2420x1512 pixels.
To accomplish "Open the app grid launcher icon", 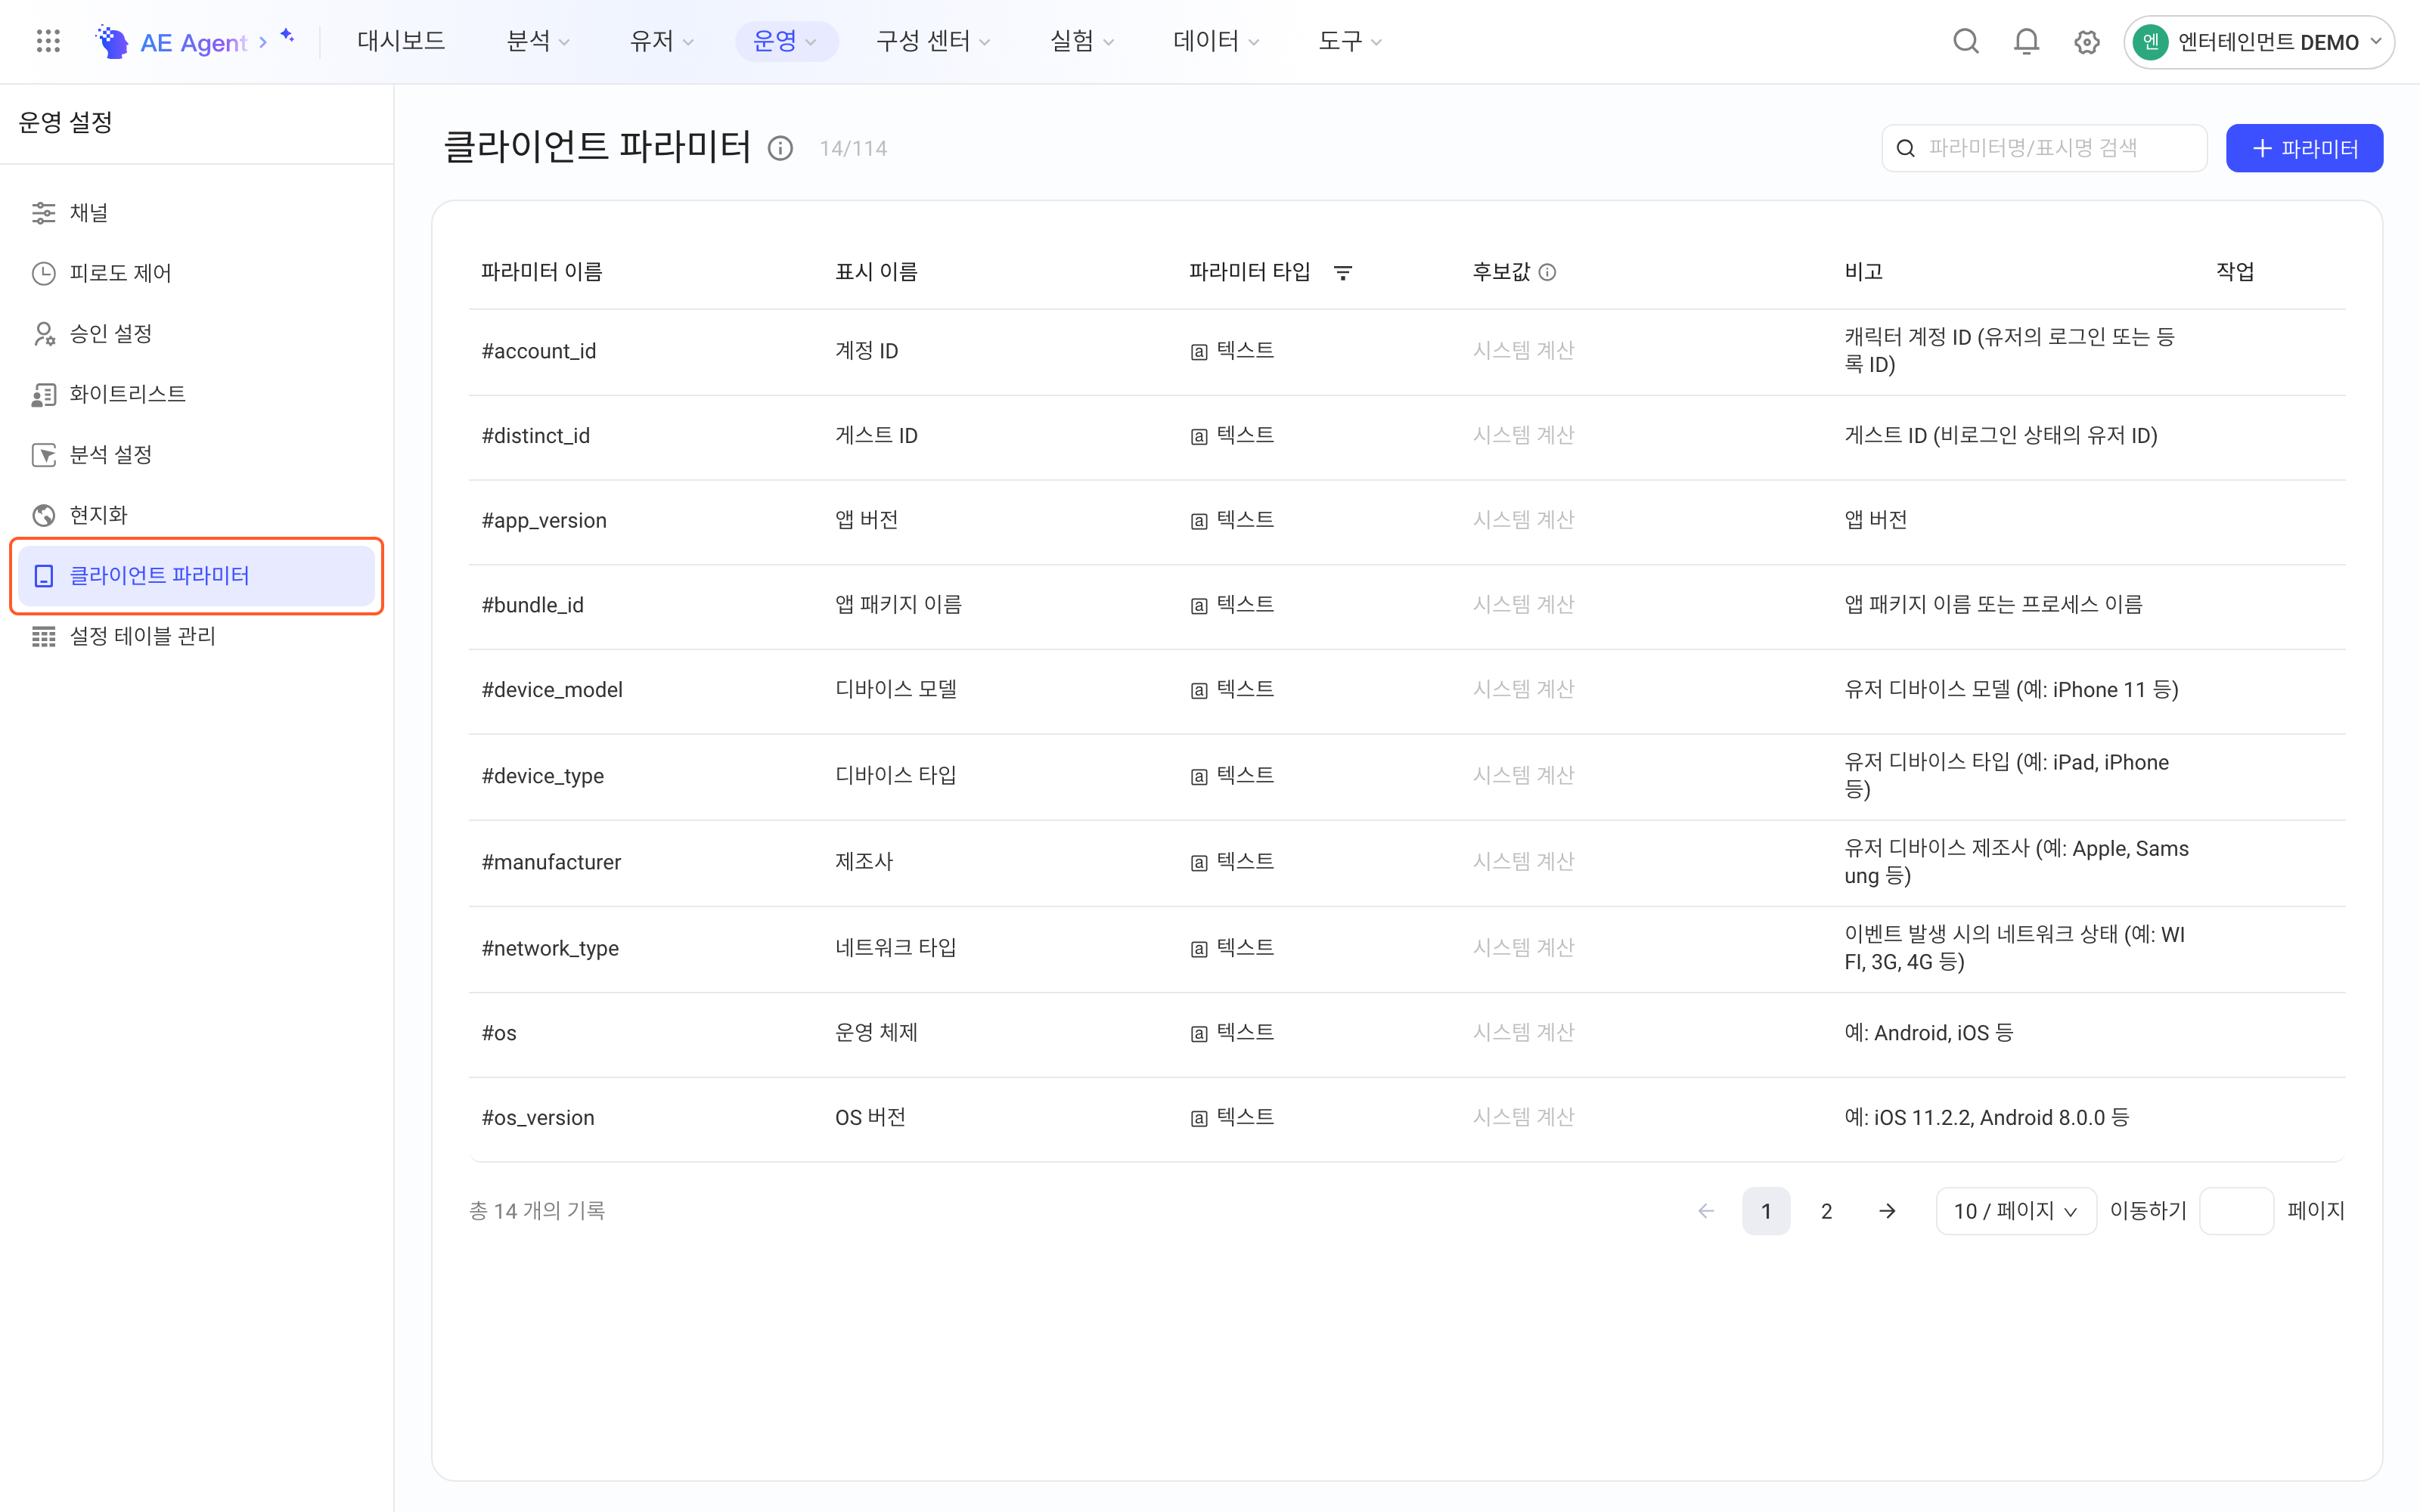I will tap(48, 41).
